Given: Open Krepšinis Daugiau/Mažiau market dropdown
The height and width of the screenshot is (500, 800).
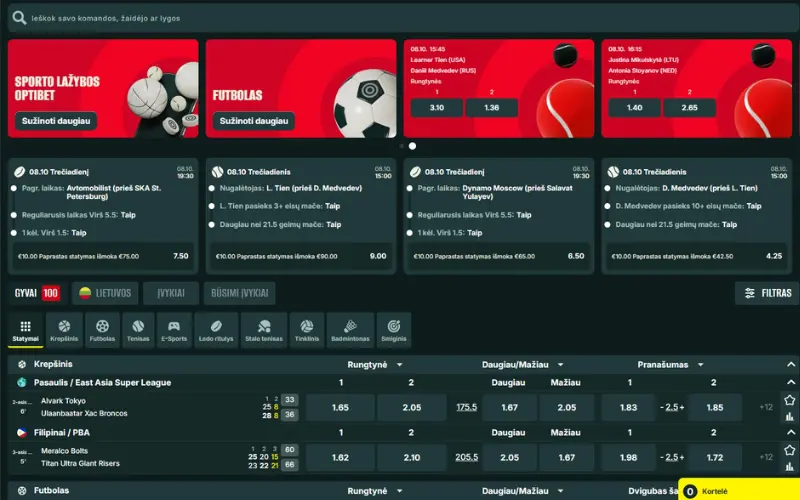Looking at the screenshot, I should [522, 365].
